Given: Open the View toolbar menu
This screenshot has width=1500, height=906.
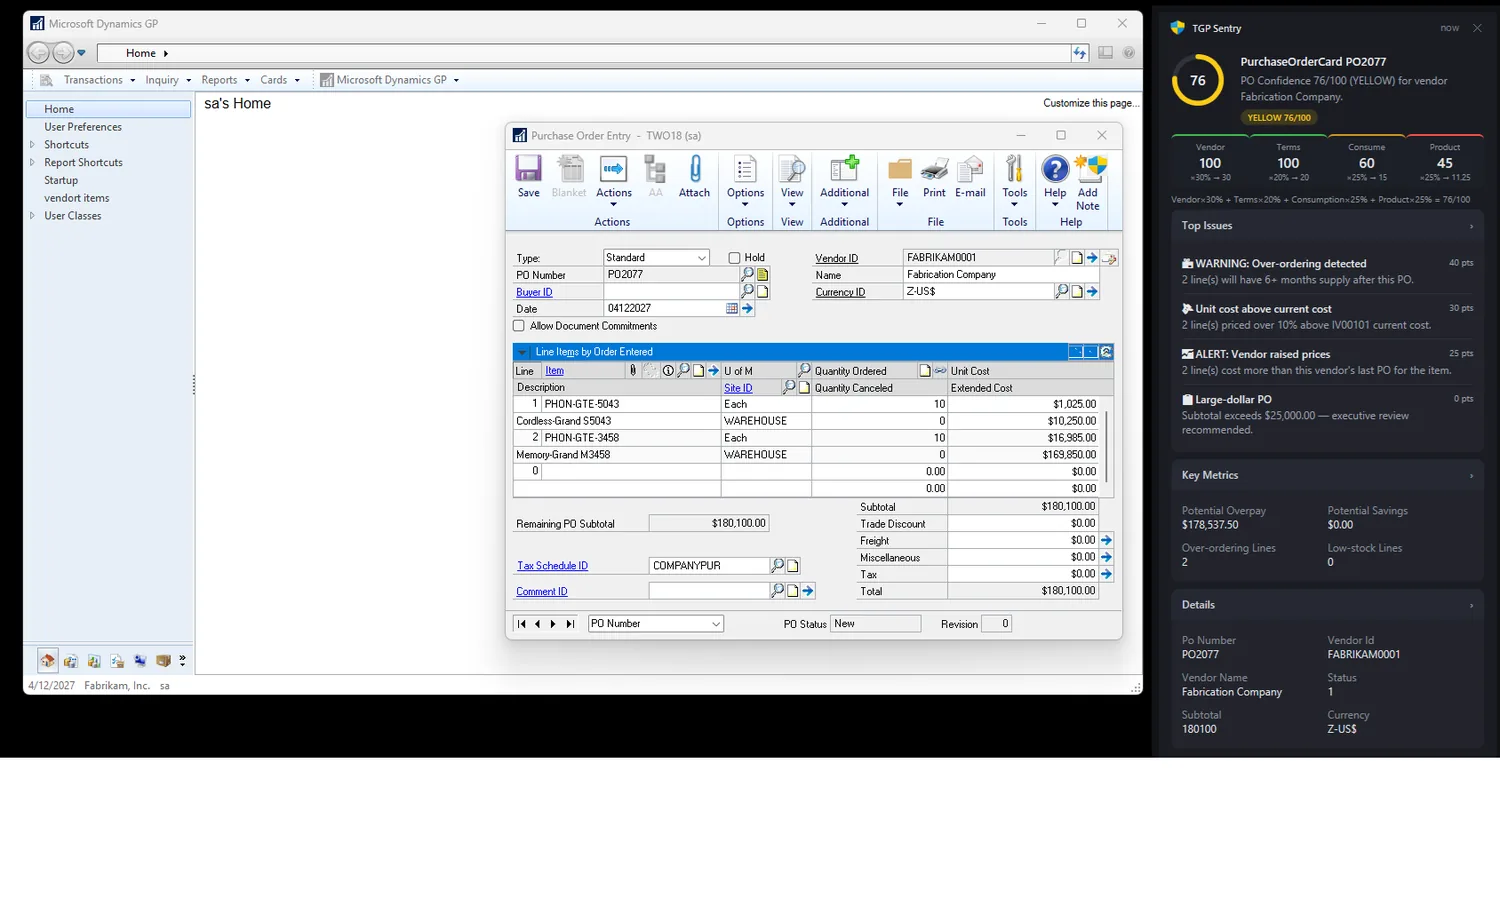Looking at the screenshot, I should click(x=792, y=181).
